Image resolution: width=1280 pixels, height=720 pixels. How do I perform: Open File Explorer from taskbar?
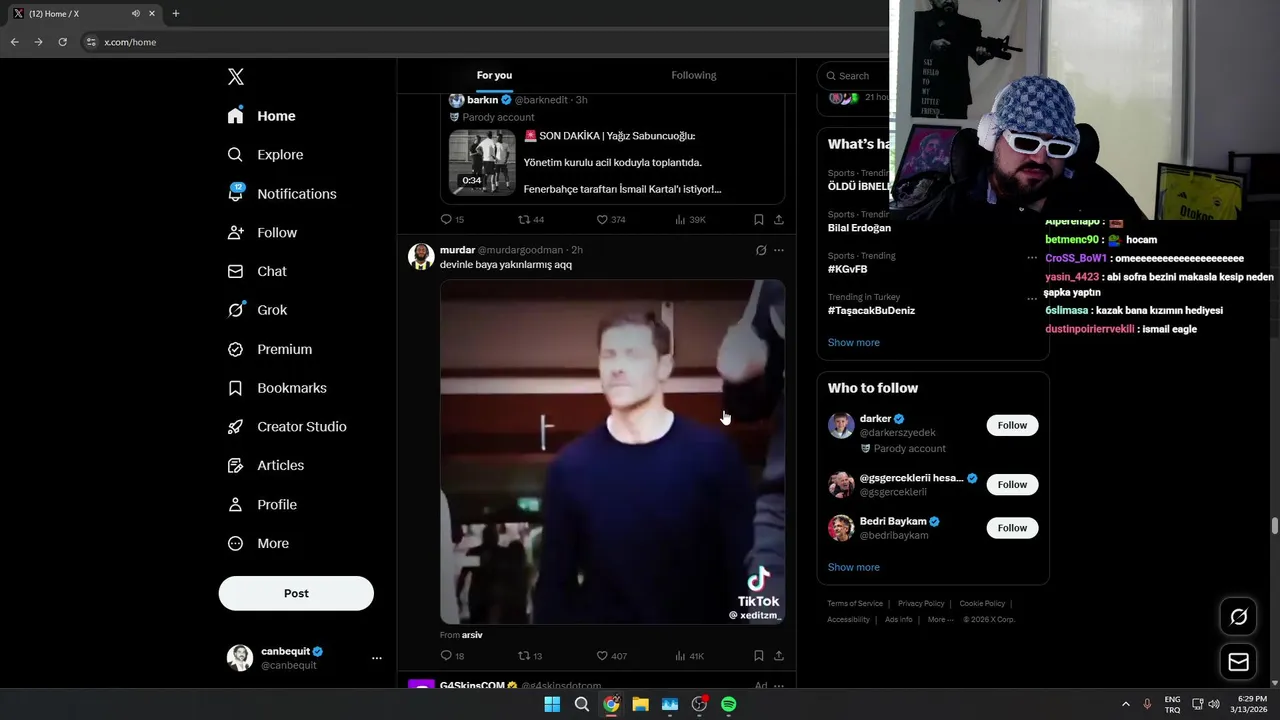coord(640,704)
